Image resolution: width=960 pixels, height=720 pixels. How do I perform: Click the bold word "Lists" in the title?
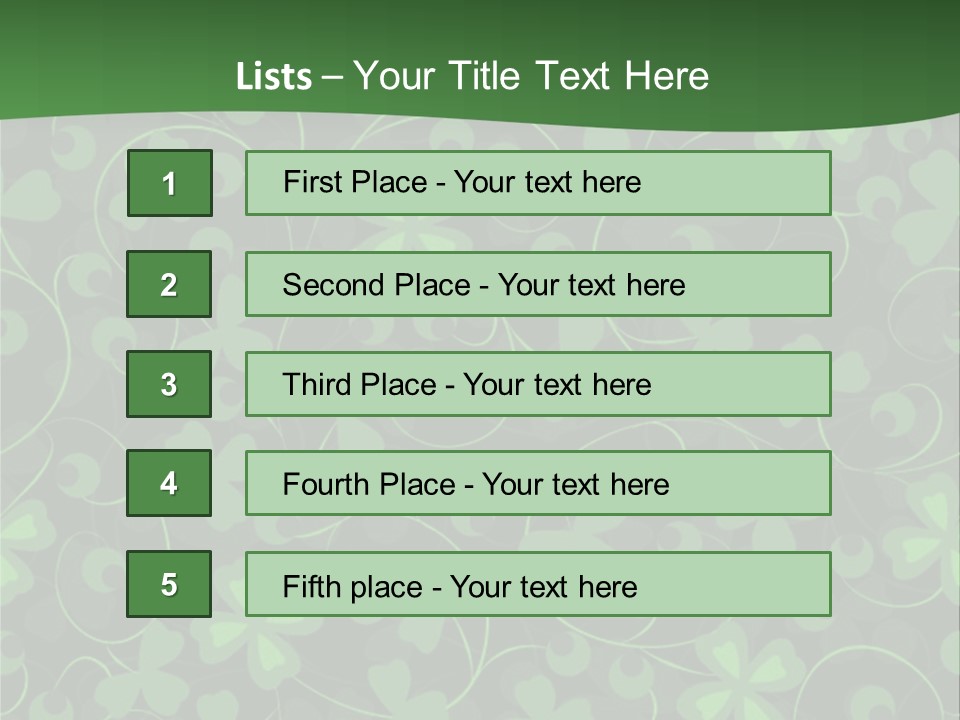coord(273,77)
